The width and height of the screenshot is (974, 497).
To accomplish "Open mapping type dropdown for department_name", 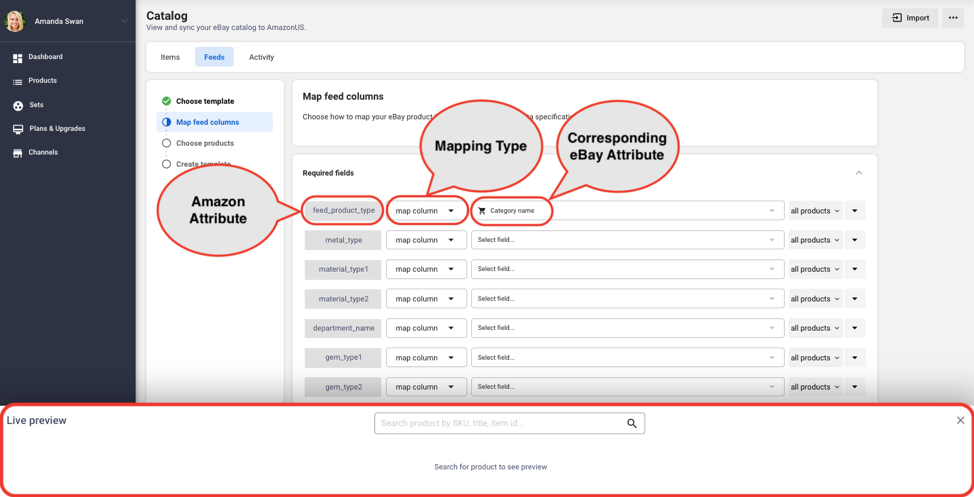I will pos(426,328).
